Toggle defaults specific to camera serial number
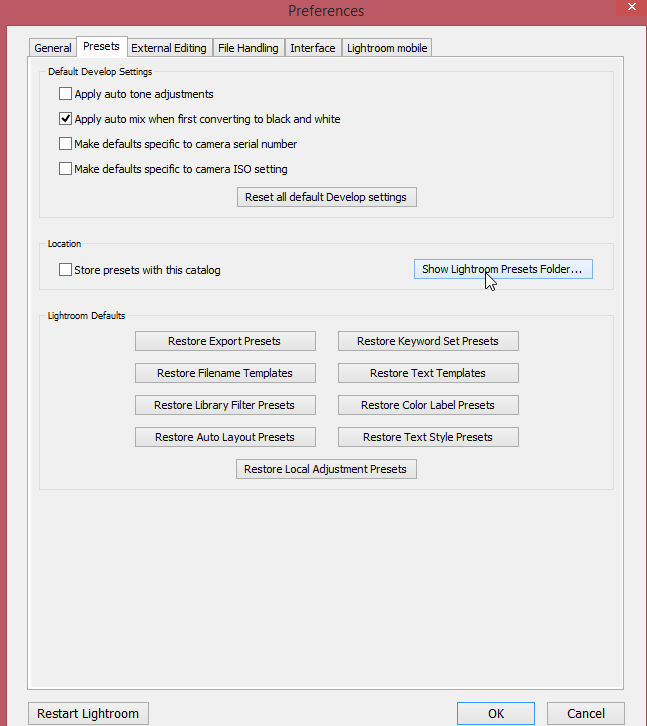Screen dimensions: 647x726 click(x=66, y=144)
